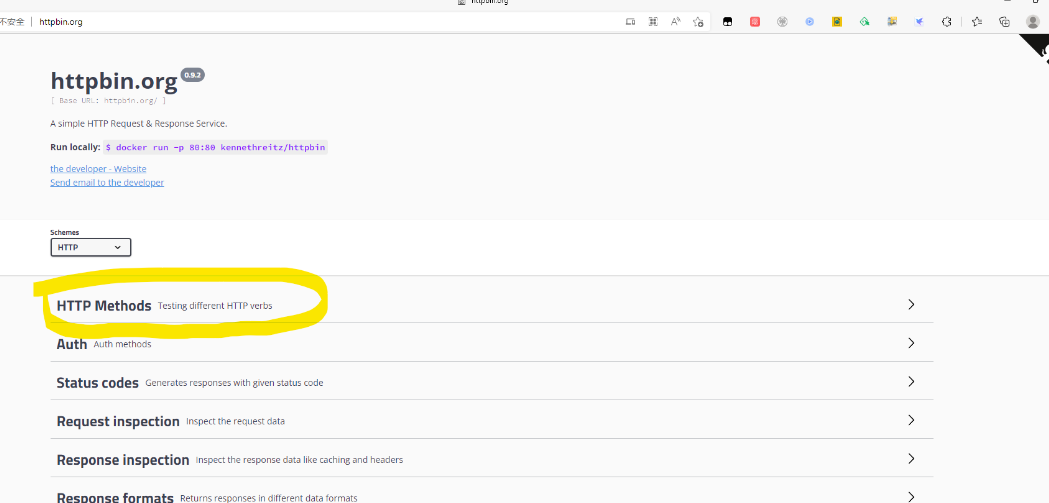Image resolution: width=1049 pixels, height=503 pixels.
Task: Click the 0.9.2 version badge
Action: [193, 75]
